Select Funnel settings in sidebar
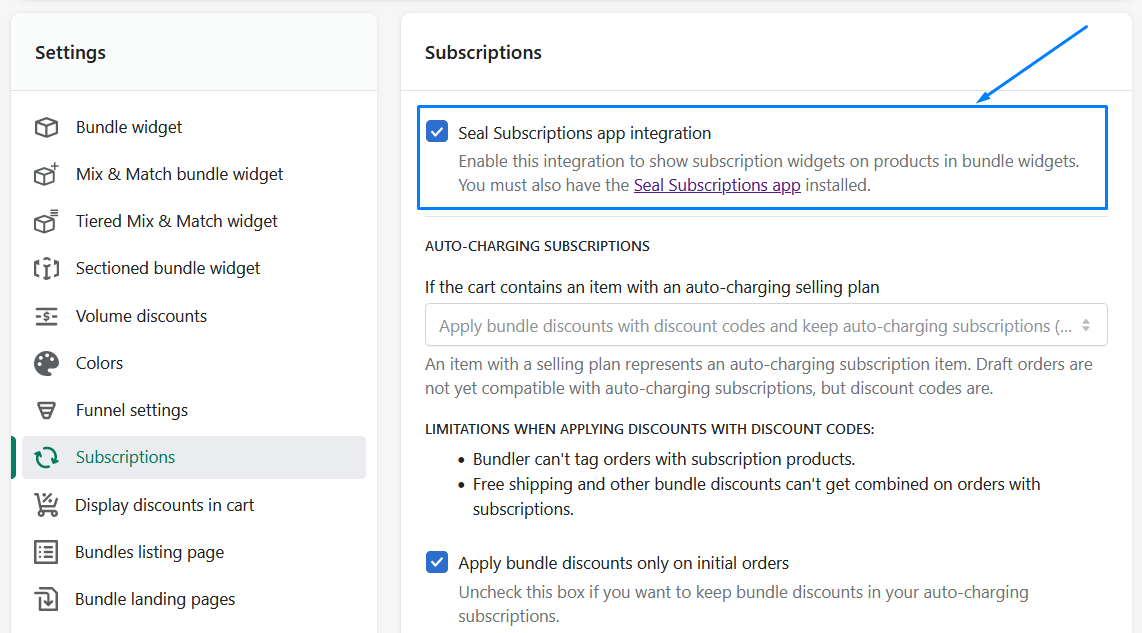Screen dimensions: 1142x633 click(131, 410)
